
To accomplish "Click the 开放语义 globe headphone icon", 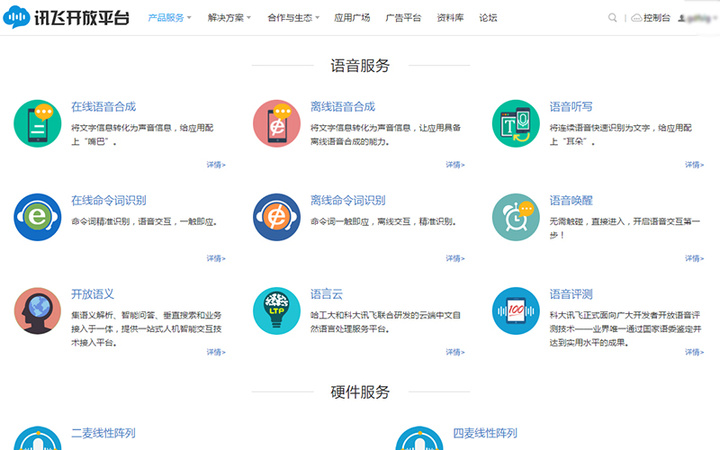I will (38, 311).
